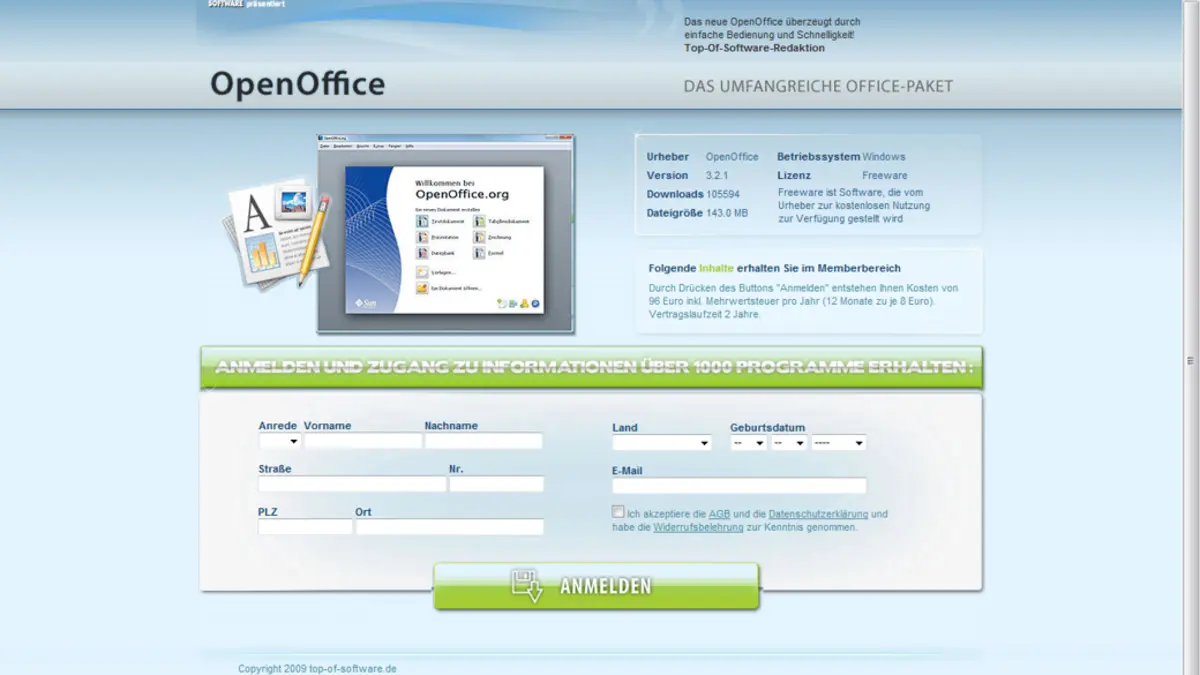Click the Dateigröße 143.0 MB value
The height and width of the screenshot is (675, 1200).
(727, 213)
